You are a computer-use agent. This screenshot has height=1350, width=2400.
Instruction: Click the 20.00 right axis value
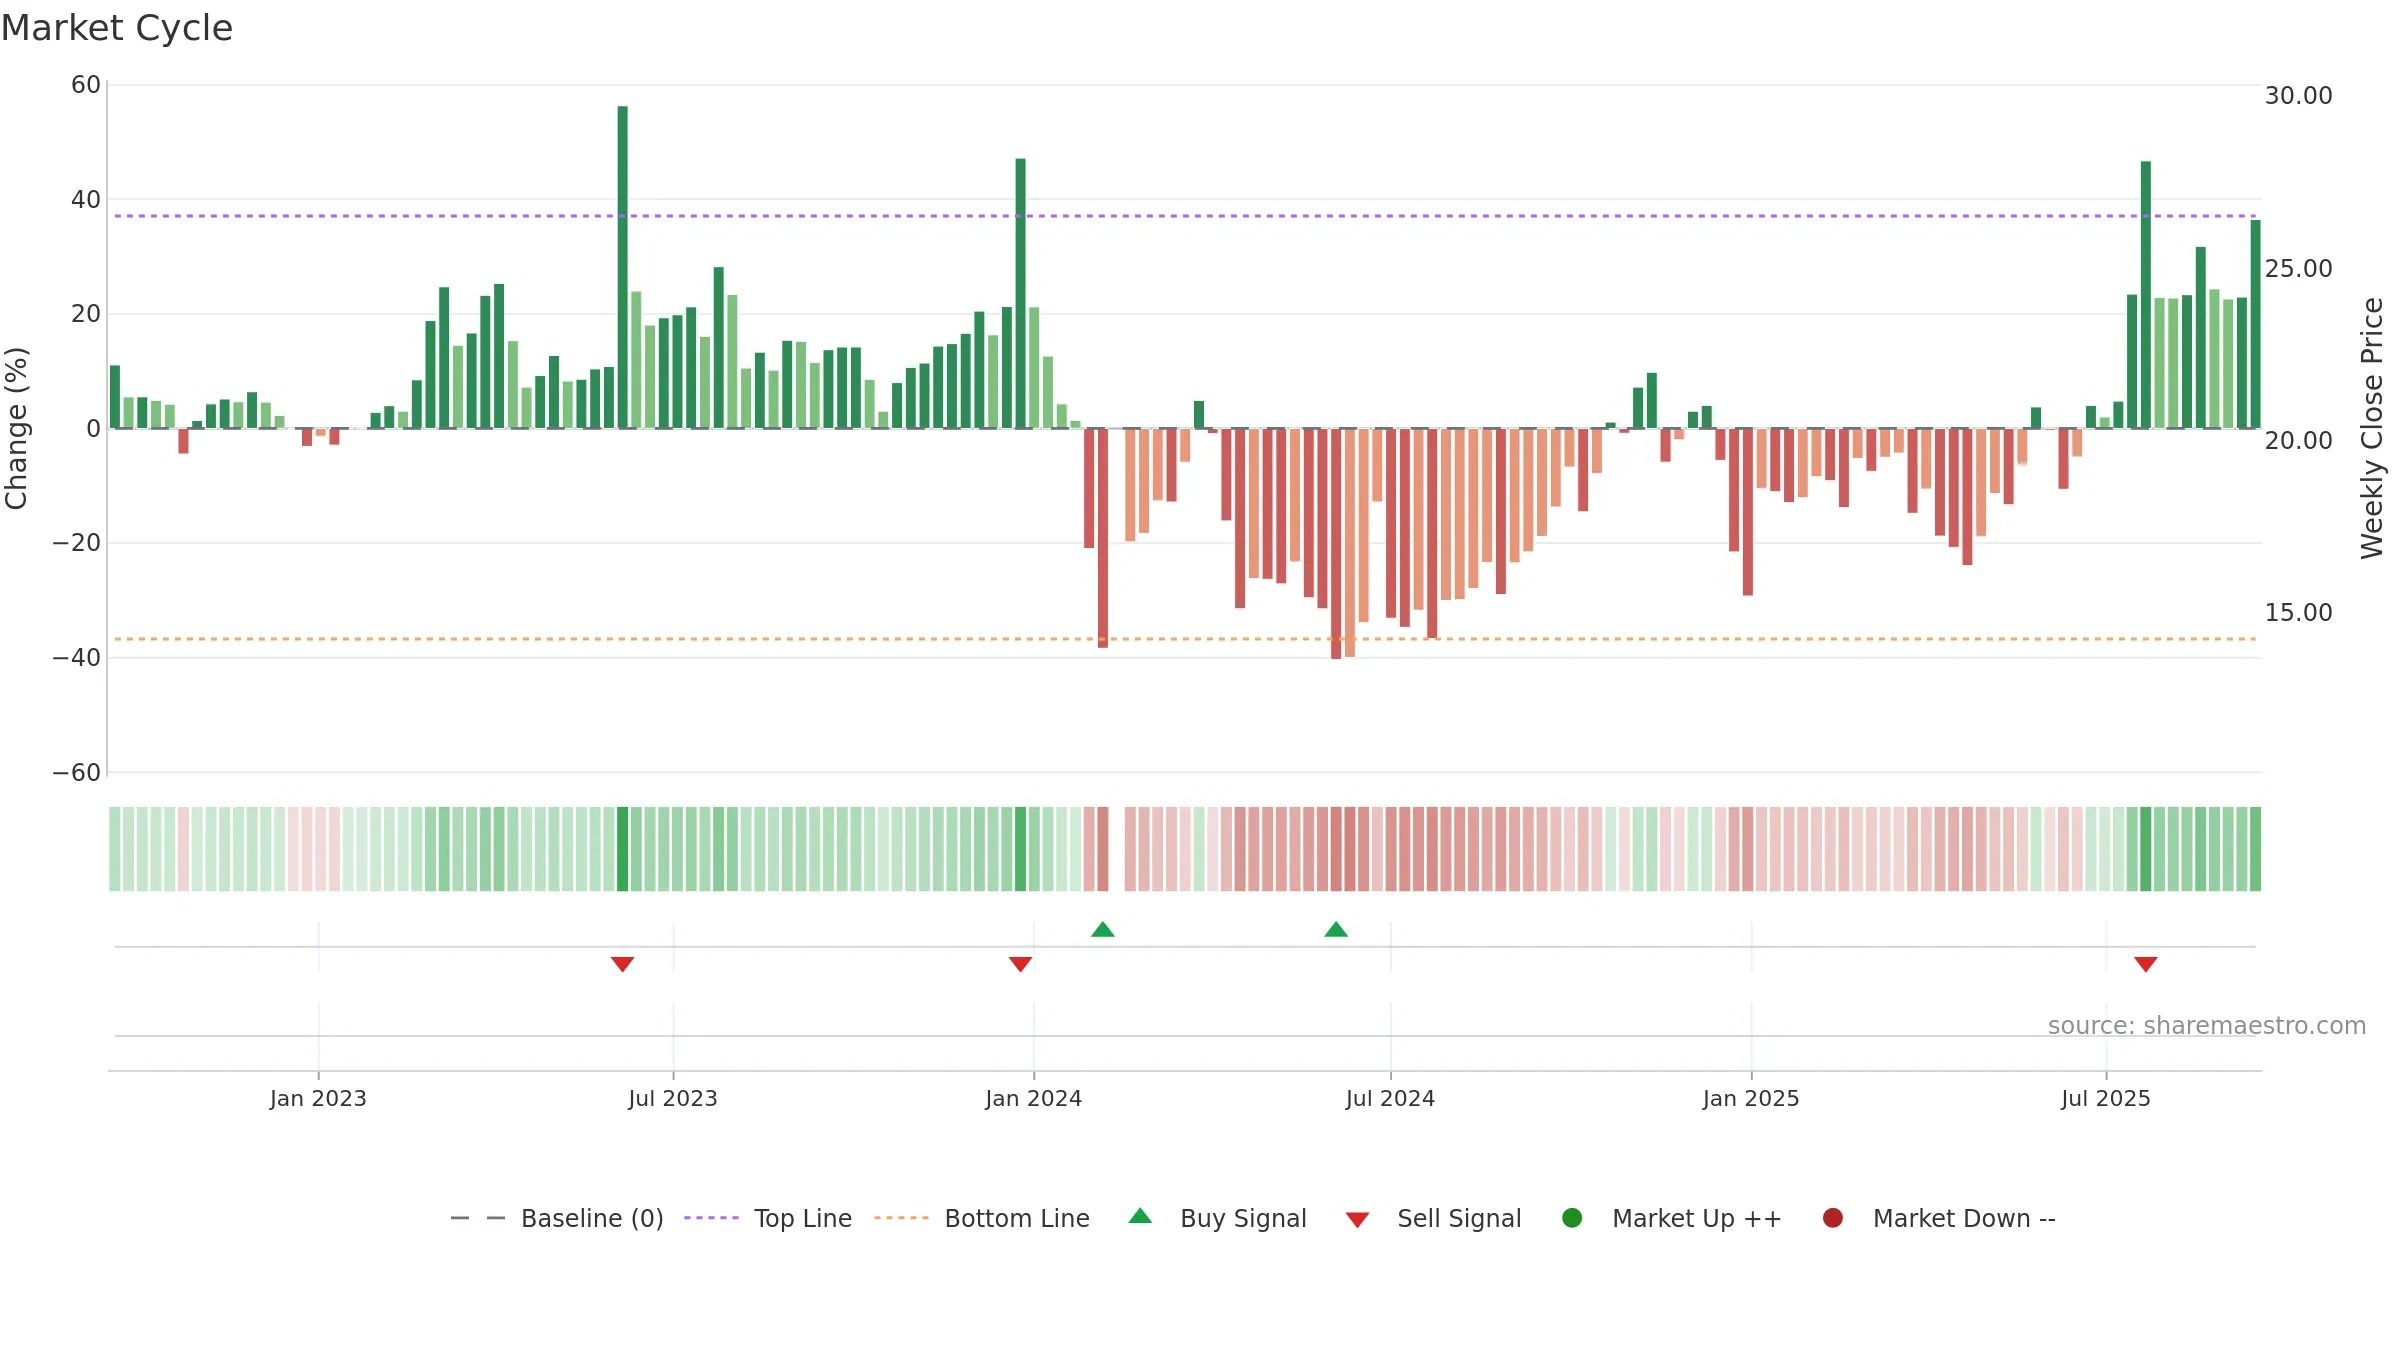(2298, 440)
